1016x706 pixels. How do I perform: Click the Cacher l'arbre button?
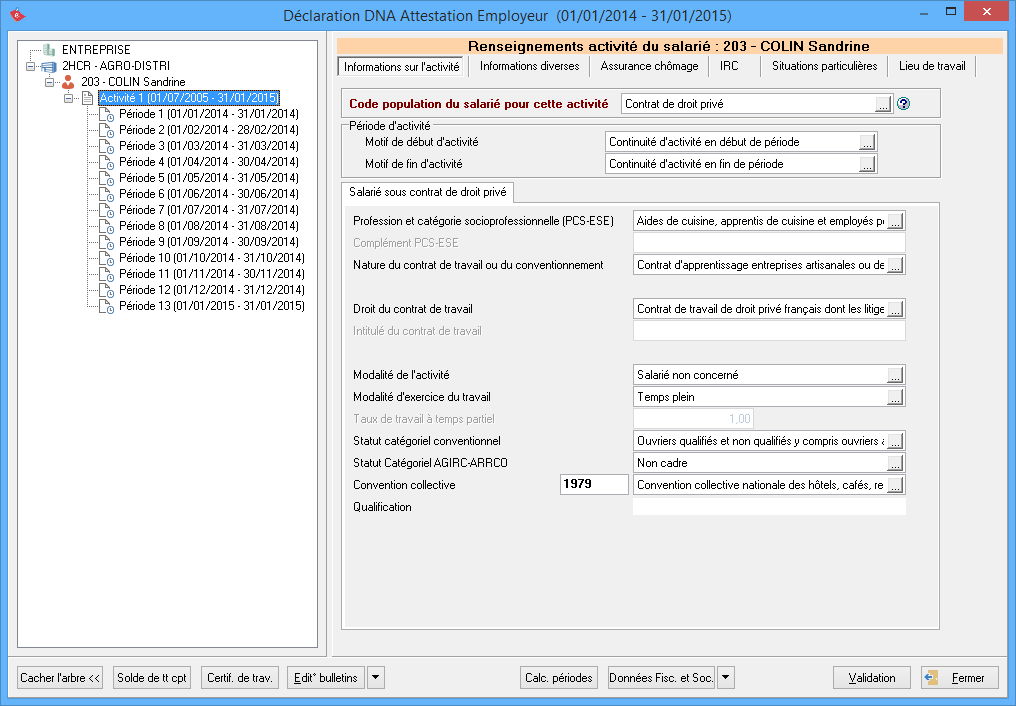click(x=61, y=677)
